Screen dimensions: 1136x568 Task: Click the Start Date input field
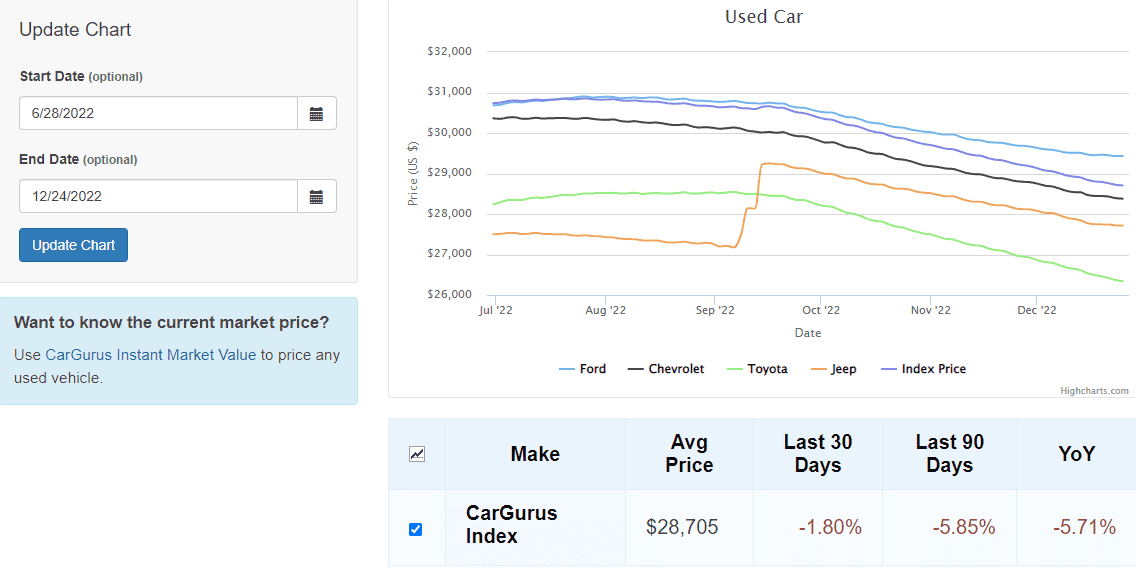point(159,113)
